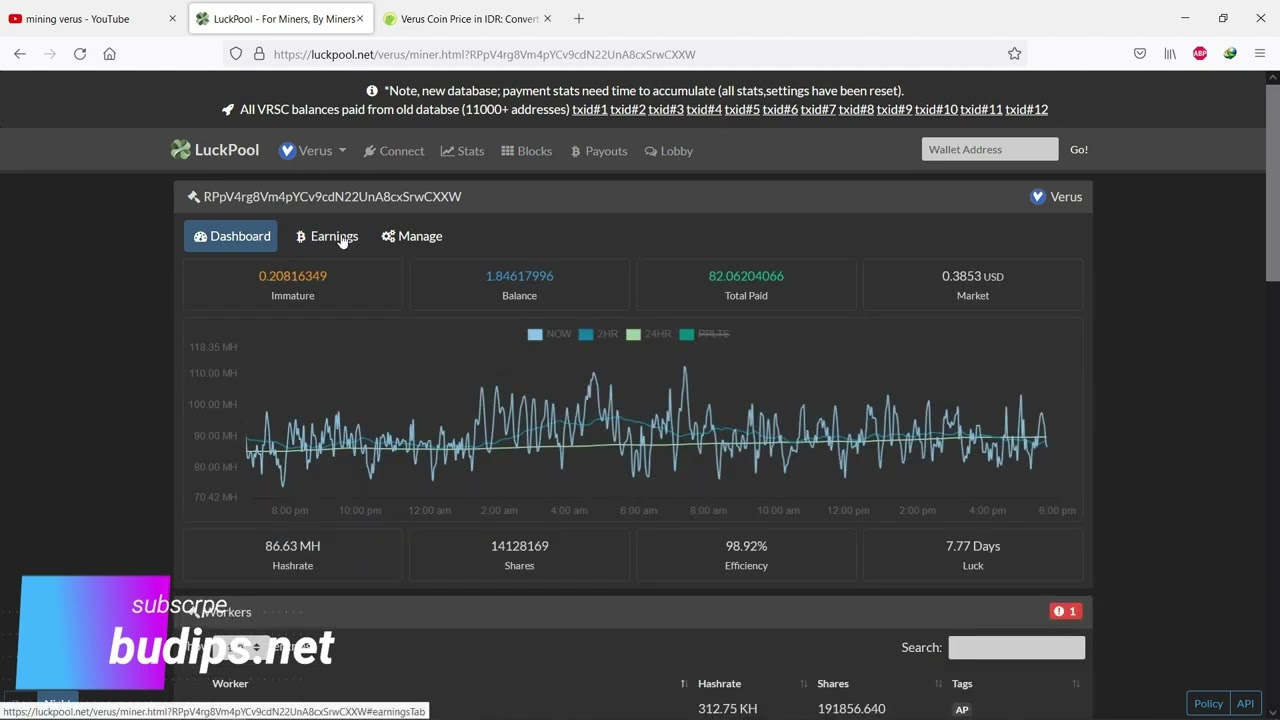The width and height of the screenshot is (1280, 720).
Task: Go back with the browser back arrow
Action: click(20, 54)
